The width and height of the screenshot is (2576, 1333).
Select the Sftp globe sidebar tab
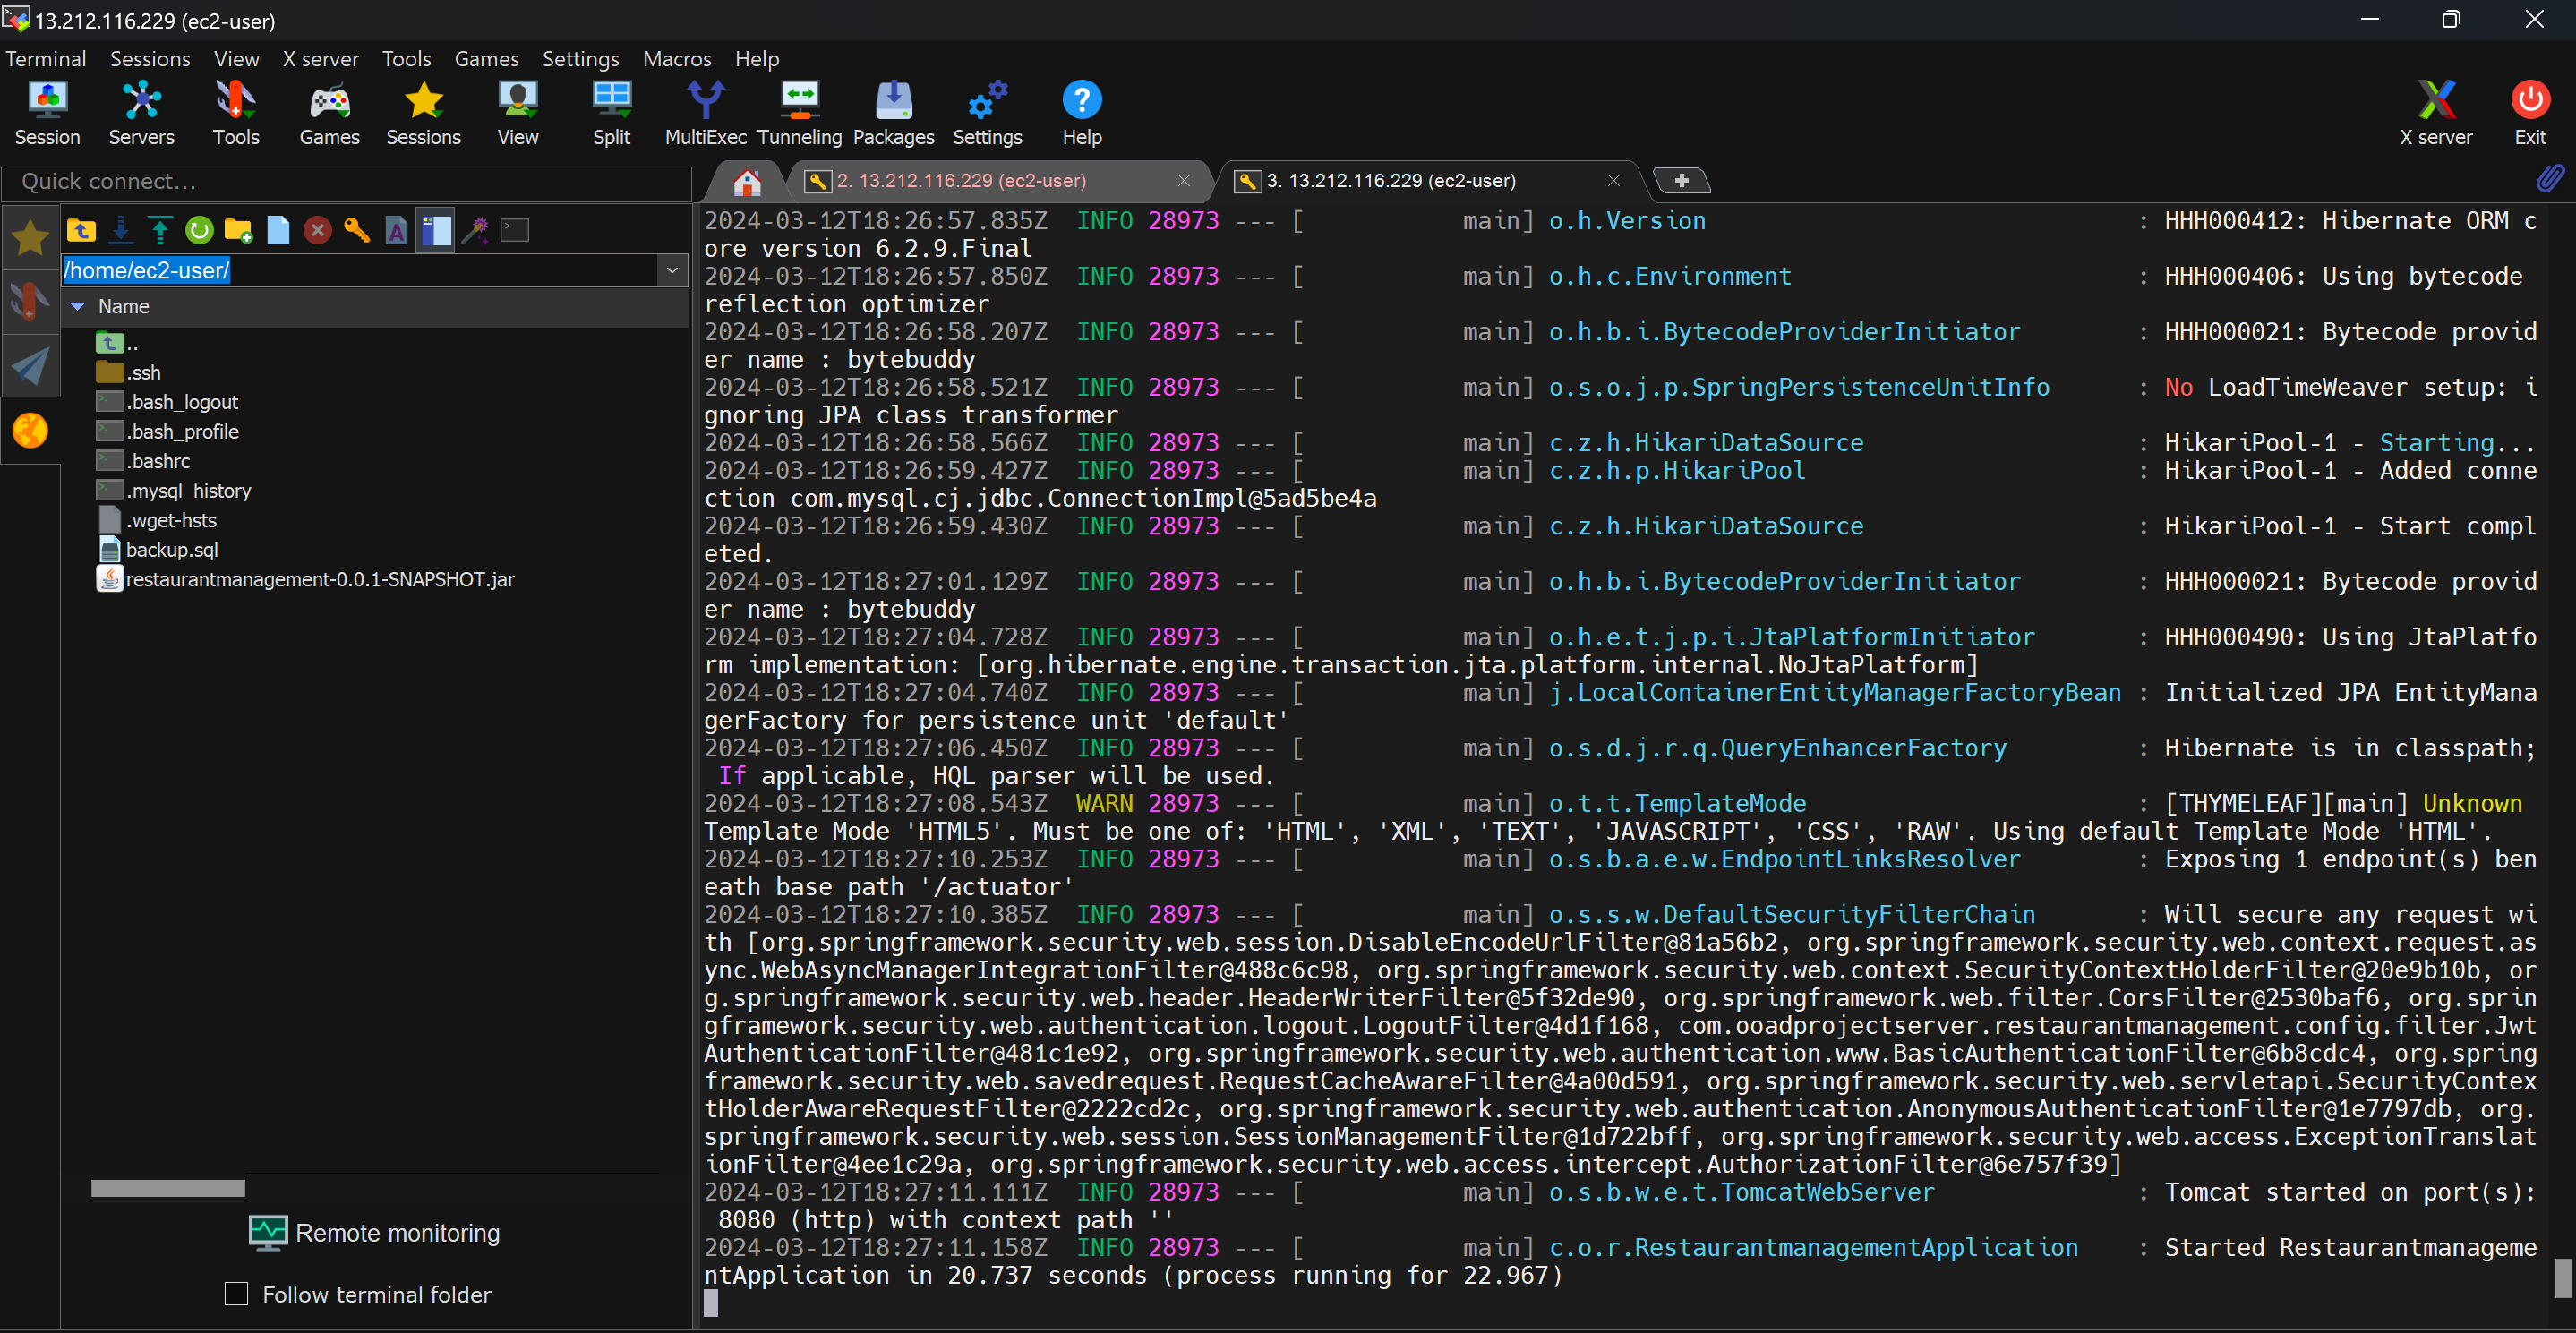30,431
